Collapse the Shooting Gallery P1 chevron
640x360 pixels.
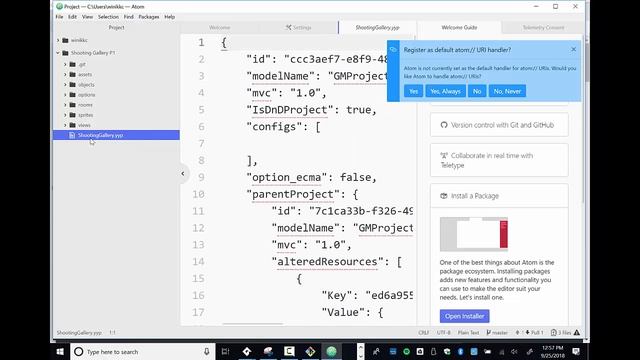tap(58, 53)
